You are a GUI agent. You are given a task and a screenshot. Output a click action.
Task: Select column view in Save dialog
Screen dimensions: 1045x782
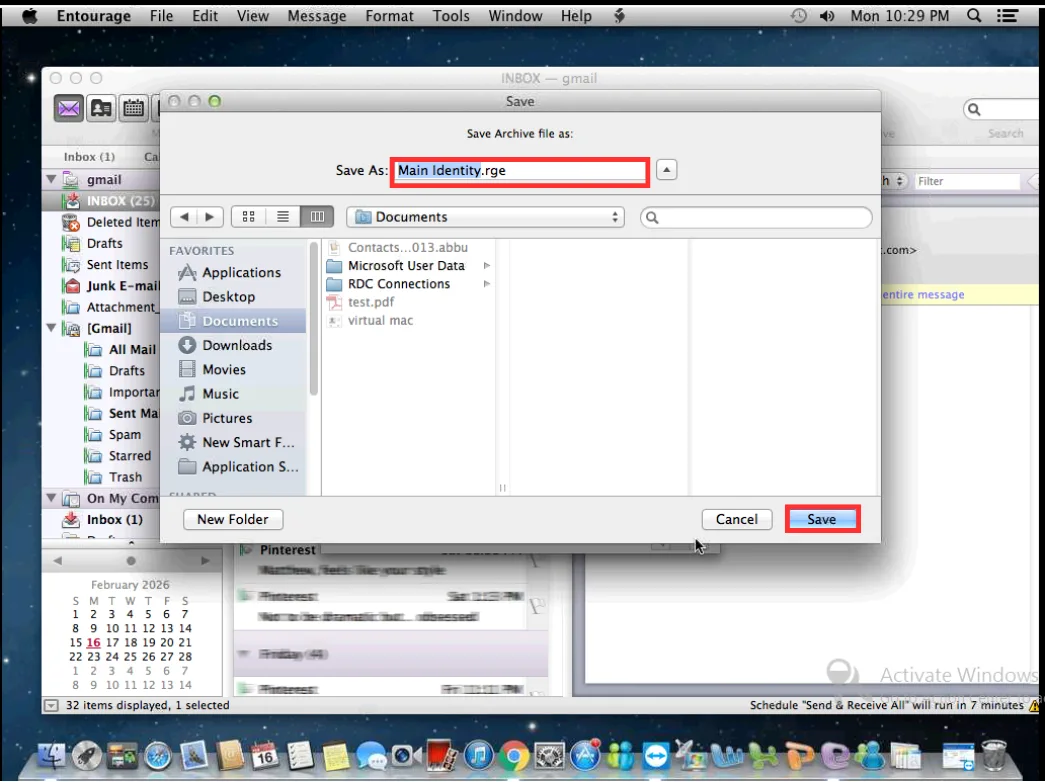(317, 217)
